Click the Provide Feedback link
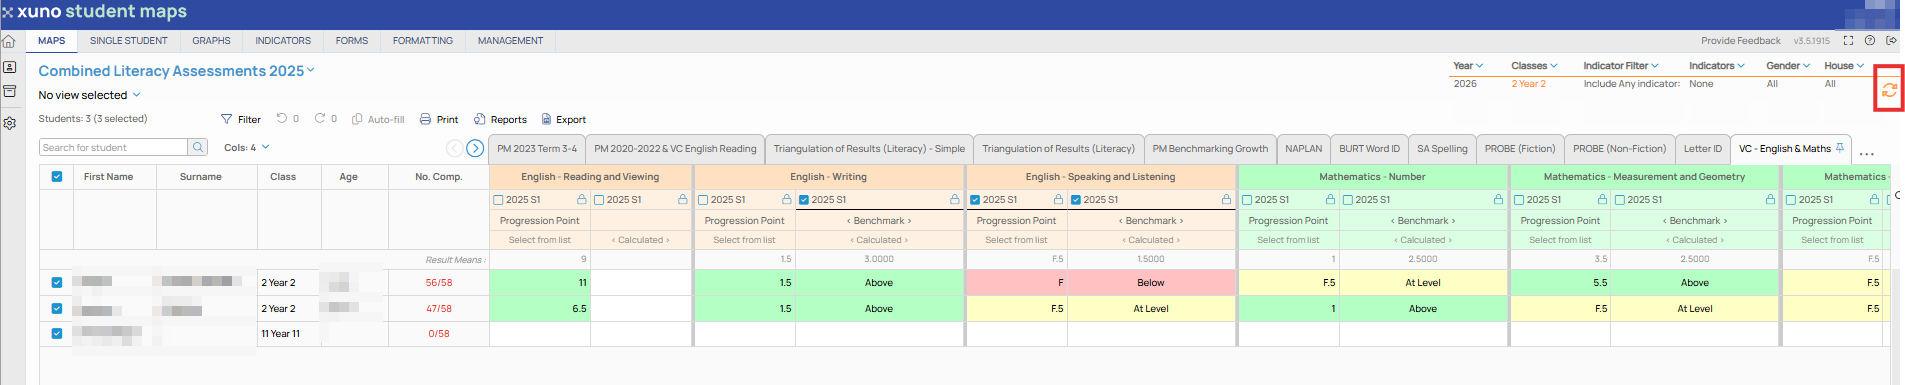 (x=1740, y=41)
